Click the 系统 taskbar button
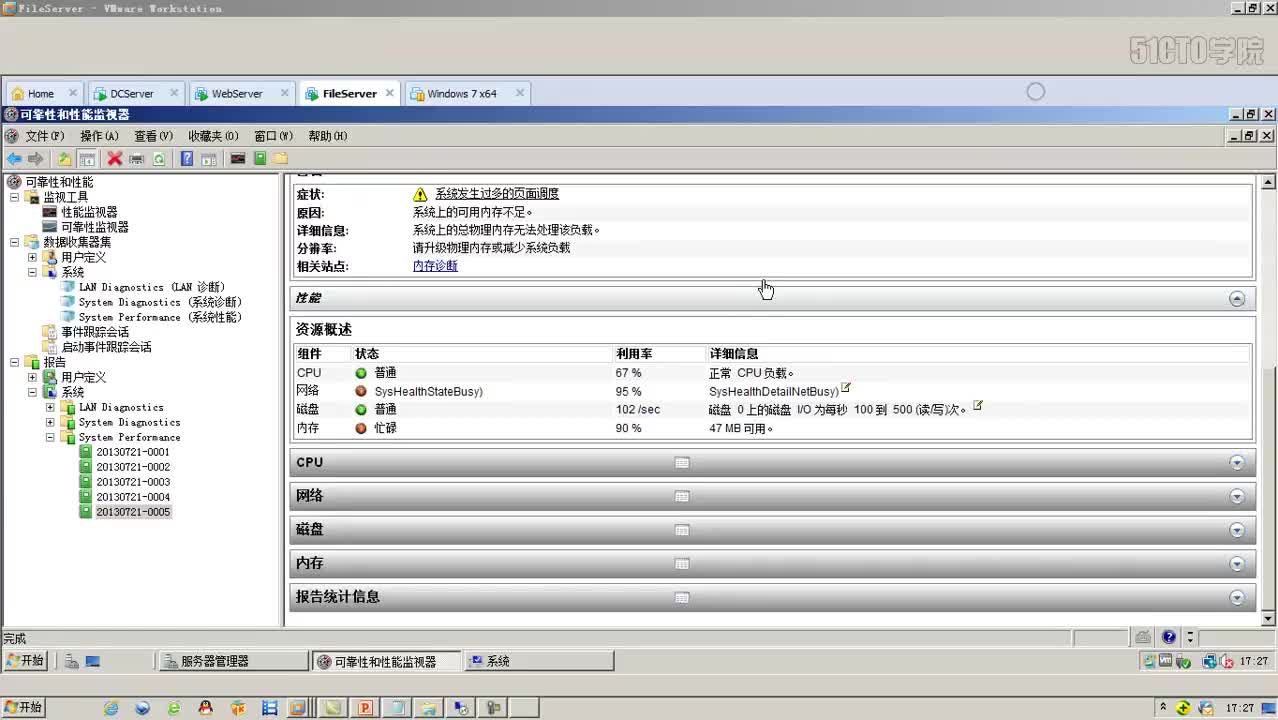The height and width of the screenshot is (720, 1278). pos(540,661)
